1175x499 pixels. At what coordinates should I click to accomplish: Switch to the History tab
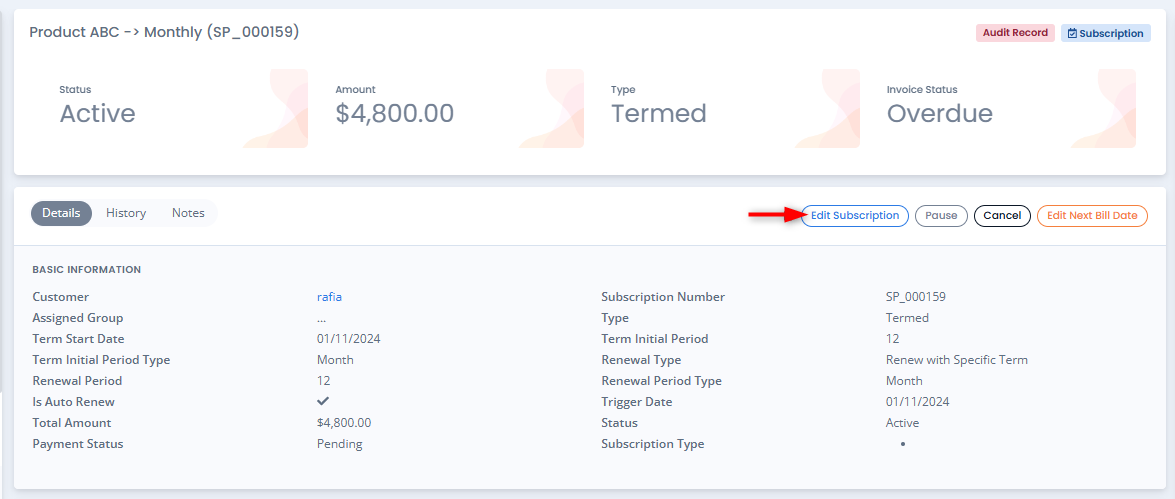[x=126, y=213]
